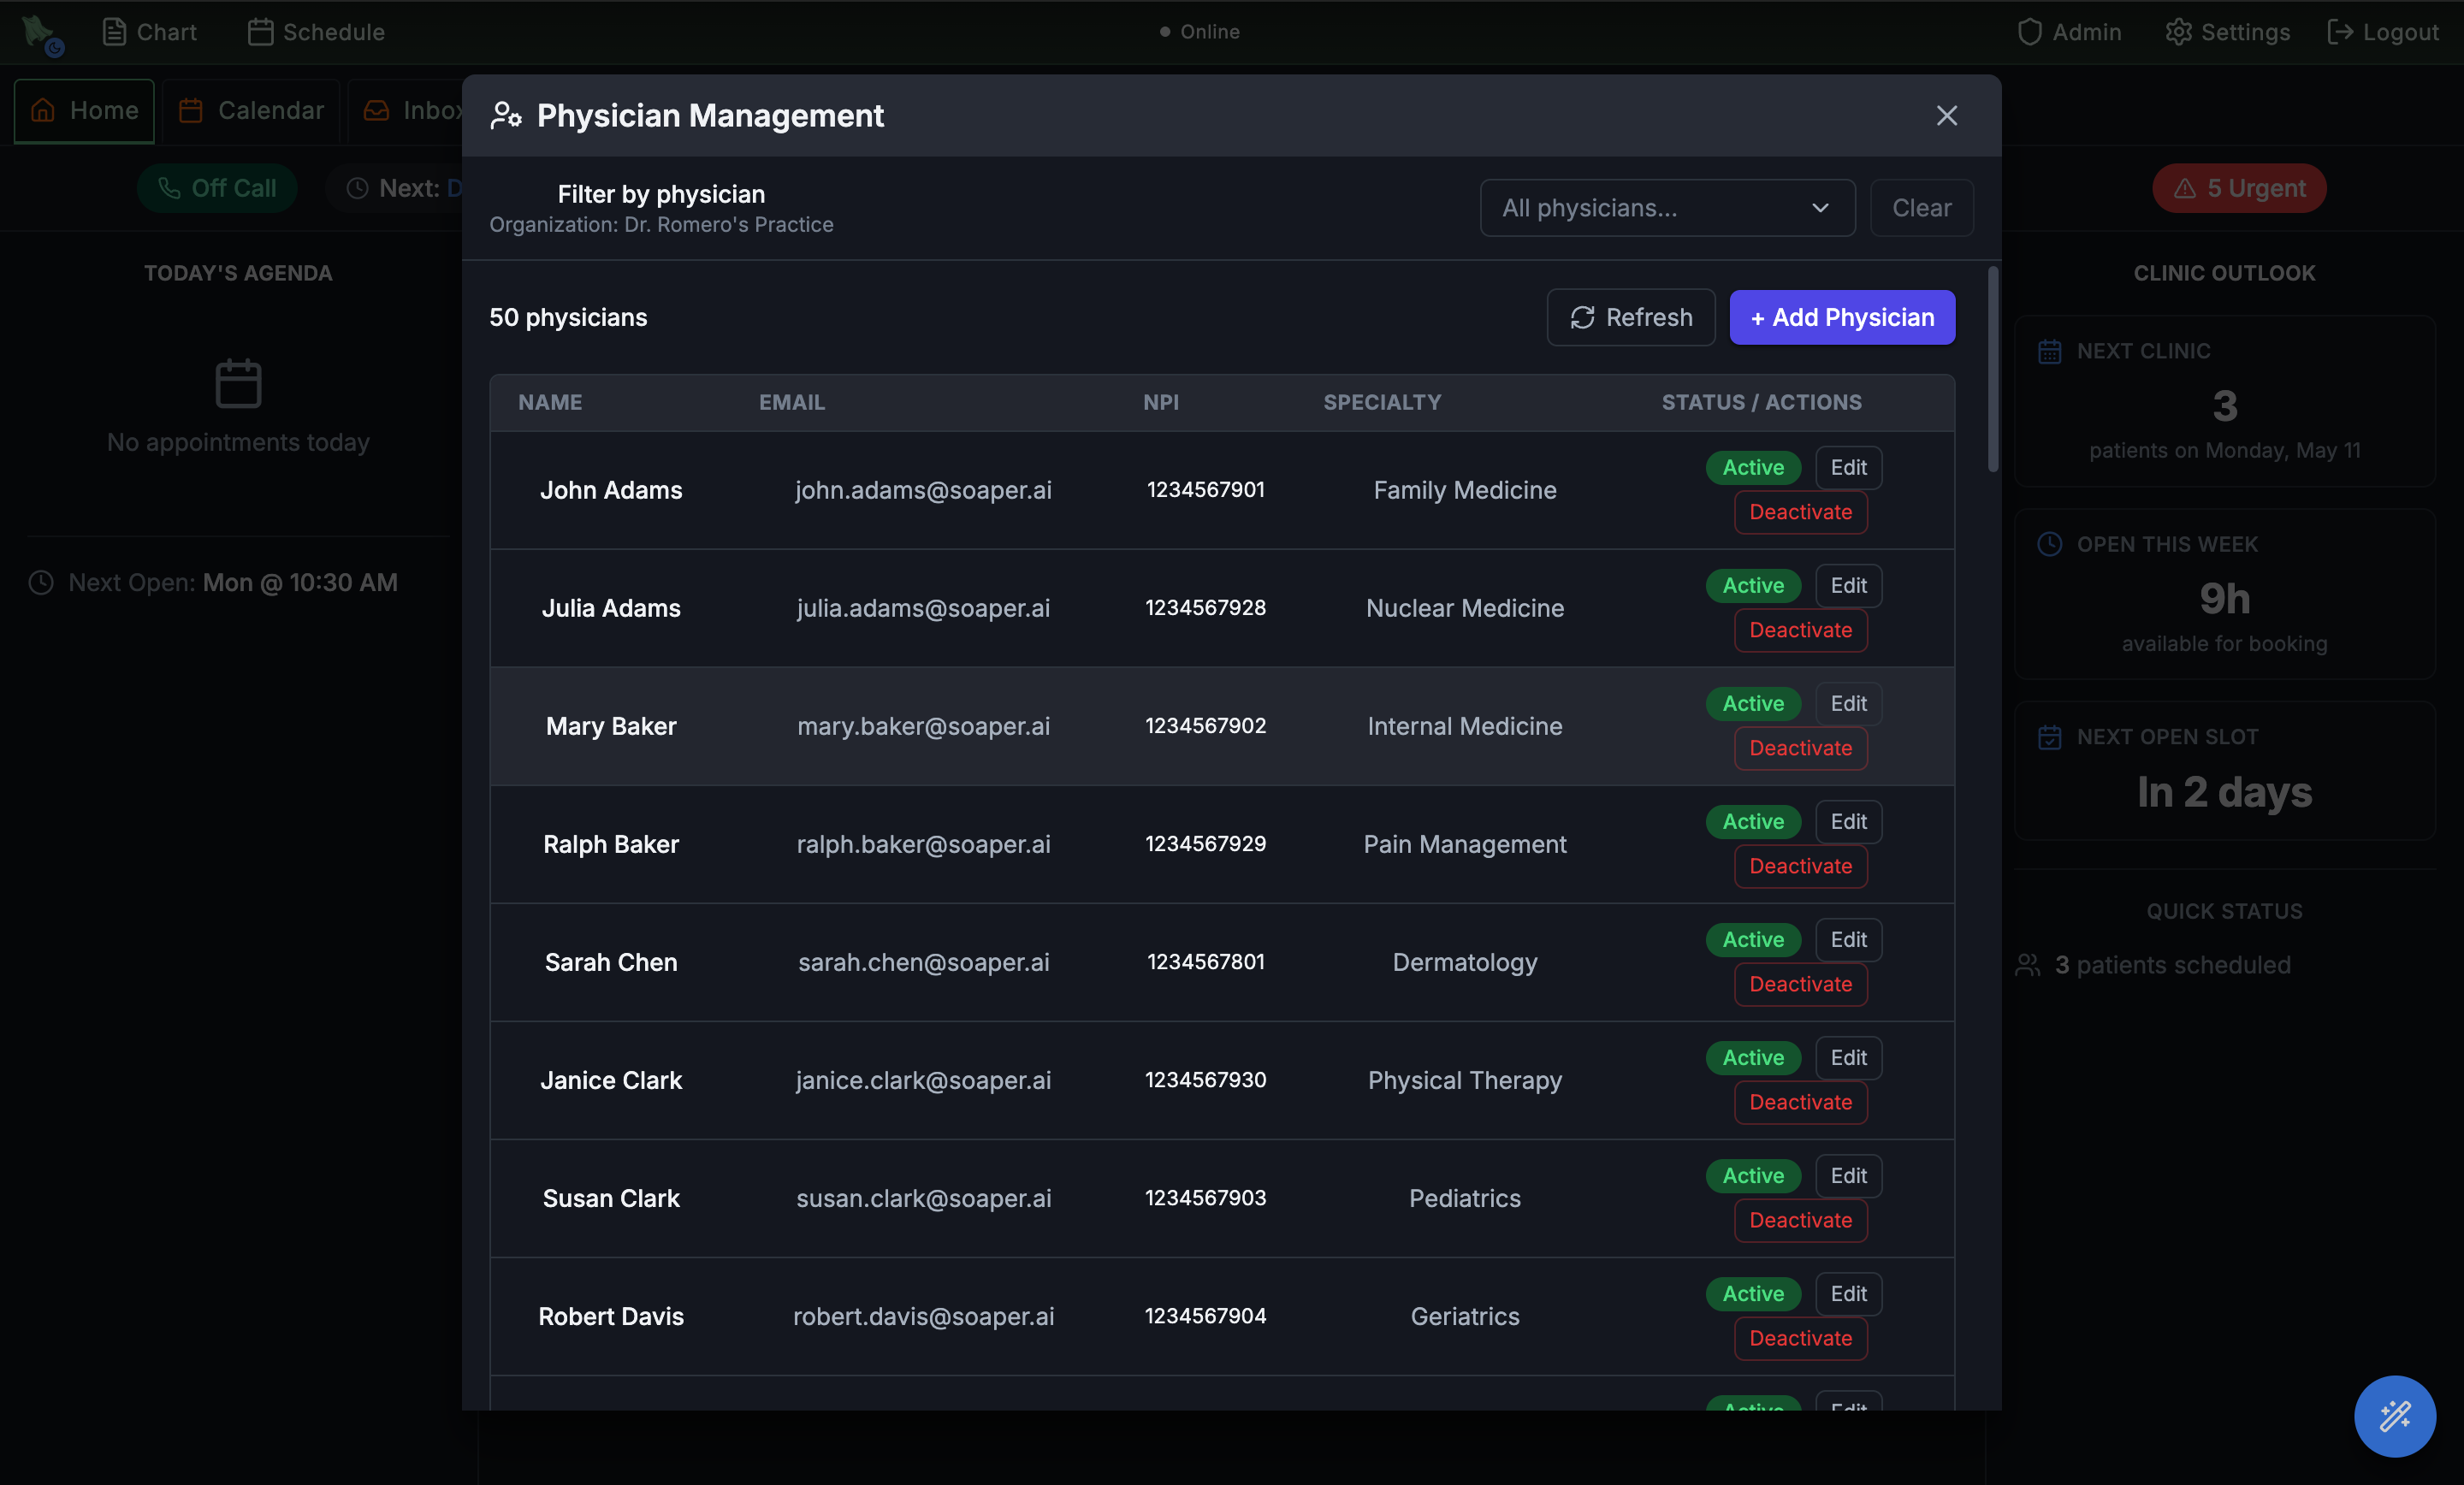Open Settings from the top bar
2464x1485 pixels.
tap(2227, 32)
